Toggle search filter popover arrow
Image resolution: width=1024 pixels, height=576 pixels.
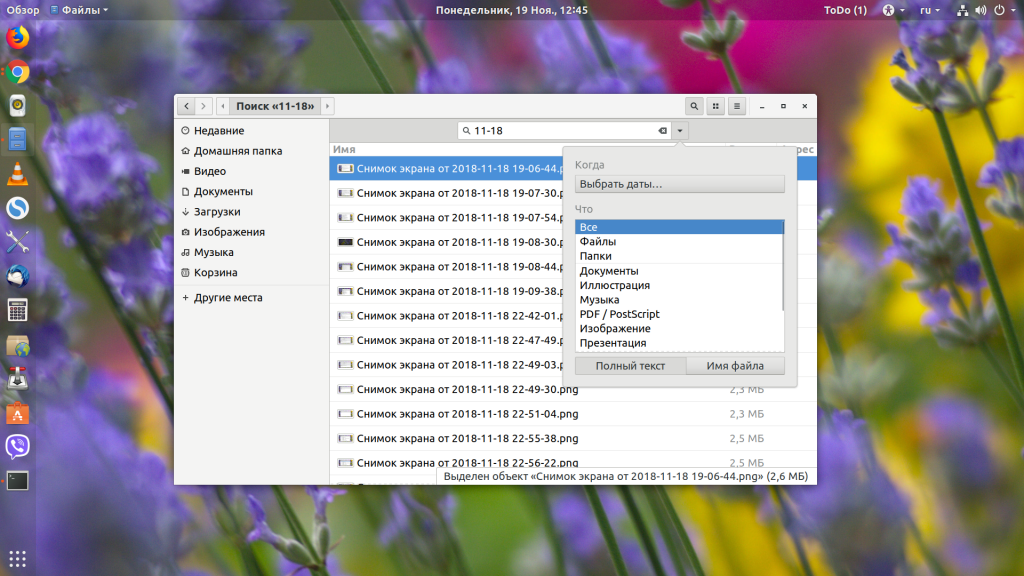680,131
